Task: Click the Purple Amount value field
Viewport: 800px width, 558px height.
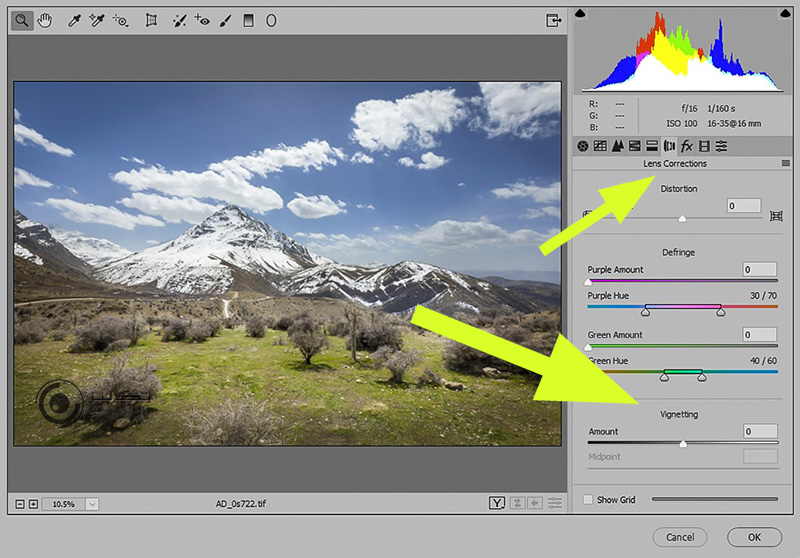Action: 760,270
